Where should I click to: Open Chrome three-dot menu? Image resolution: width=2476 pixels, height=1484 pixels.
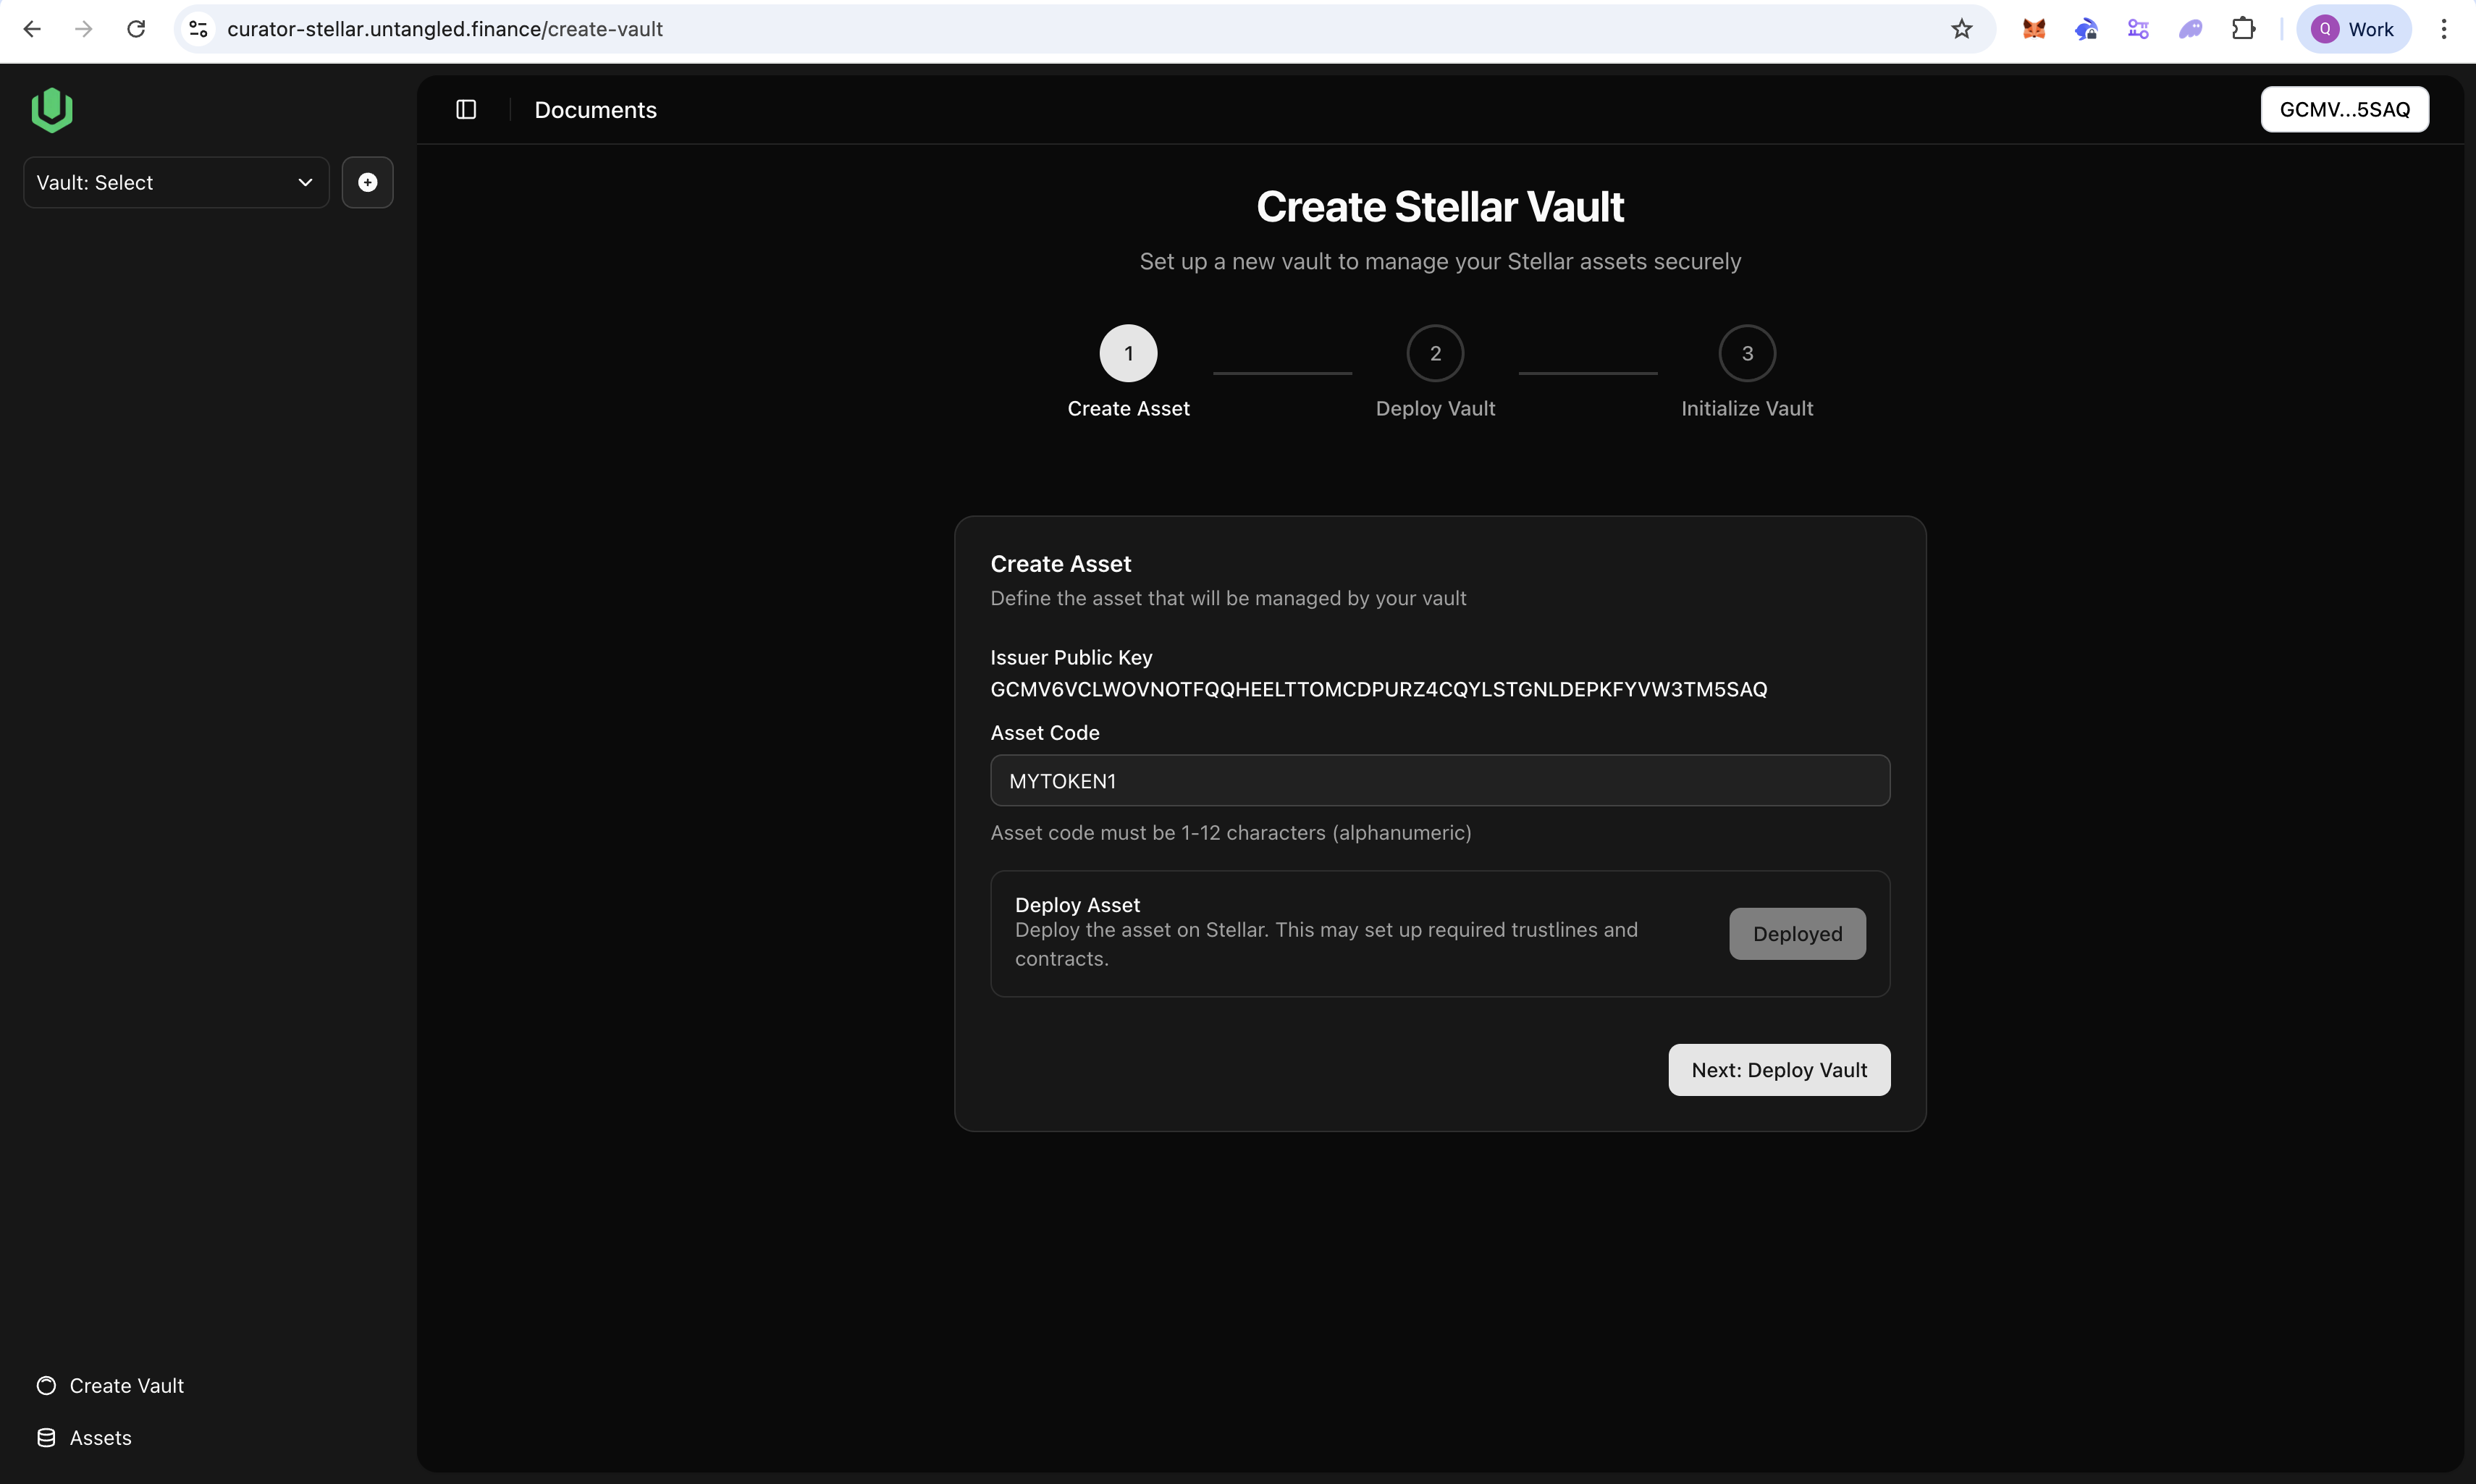[x=2443, y=29]
